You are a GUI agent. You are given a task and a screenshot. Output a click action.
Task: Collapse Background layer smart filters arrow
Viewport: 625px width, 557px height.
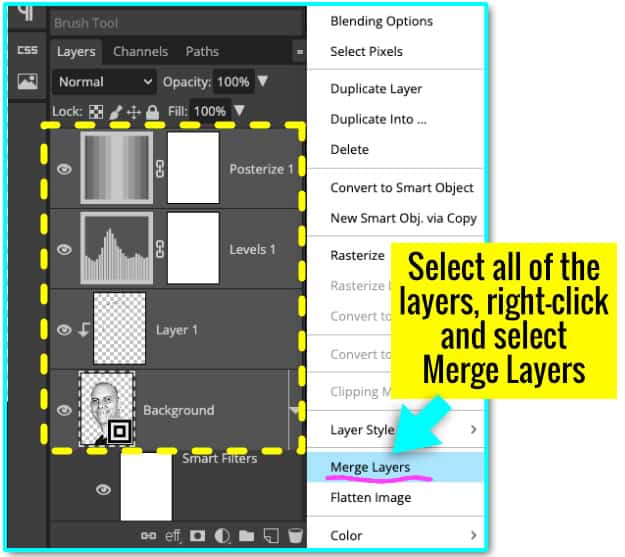[295, 410]
